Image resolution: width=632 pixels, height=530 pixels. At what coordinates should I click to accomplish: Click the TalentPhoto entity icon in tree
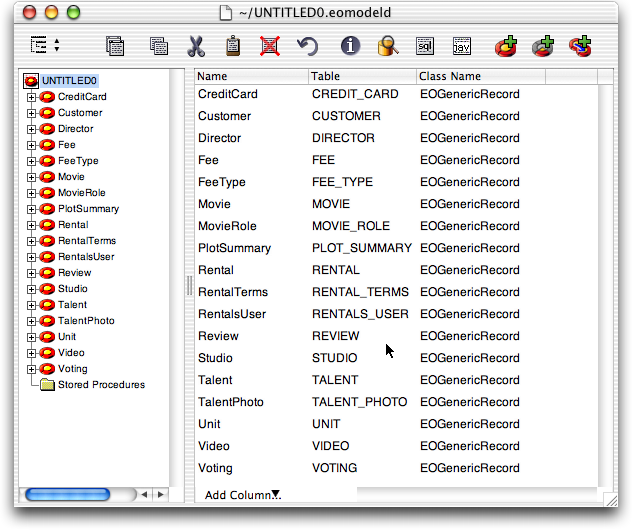47,321
